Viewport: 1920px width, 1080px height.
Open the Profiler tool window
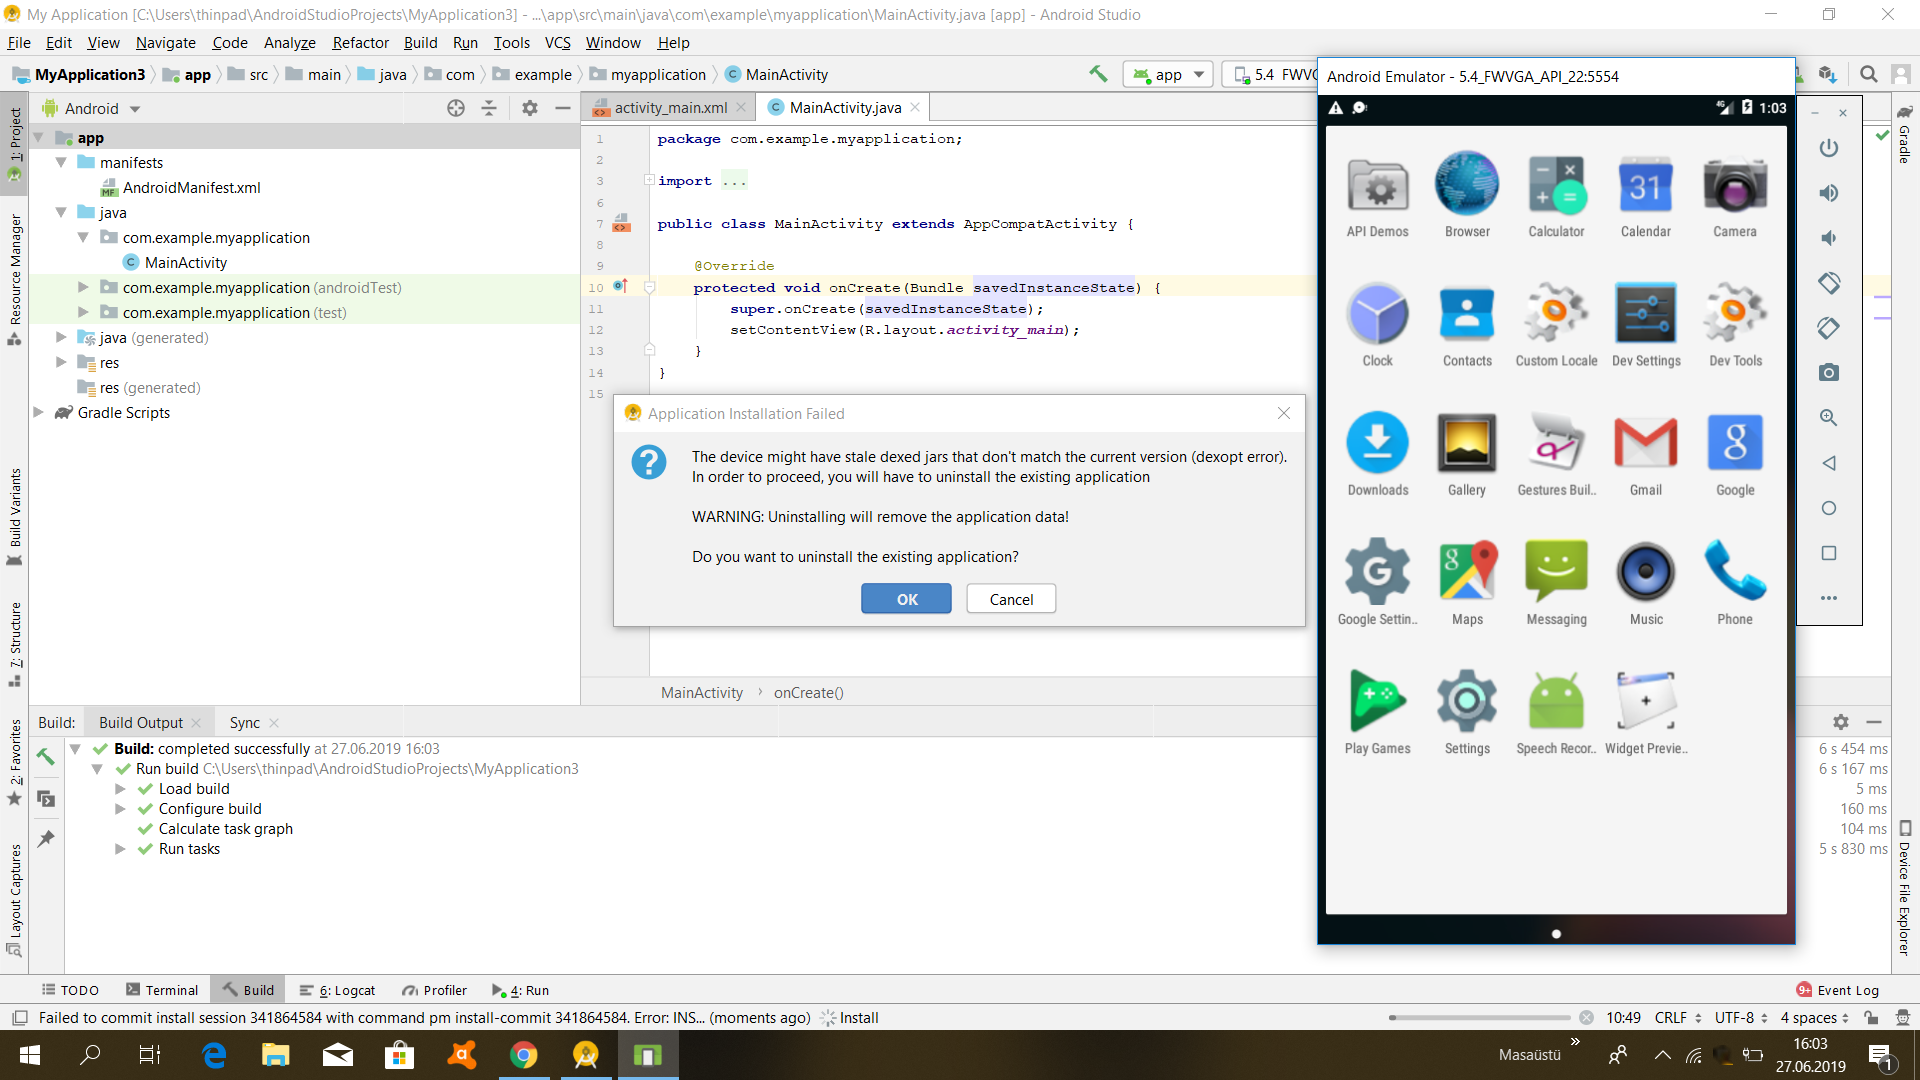(435, 990)
